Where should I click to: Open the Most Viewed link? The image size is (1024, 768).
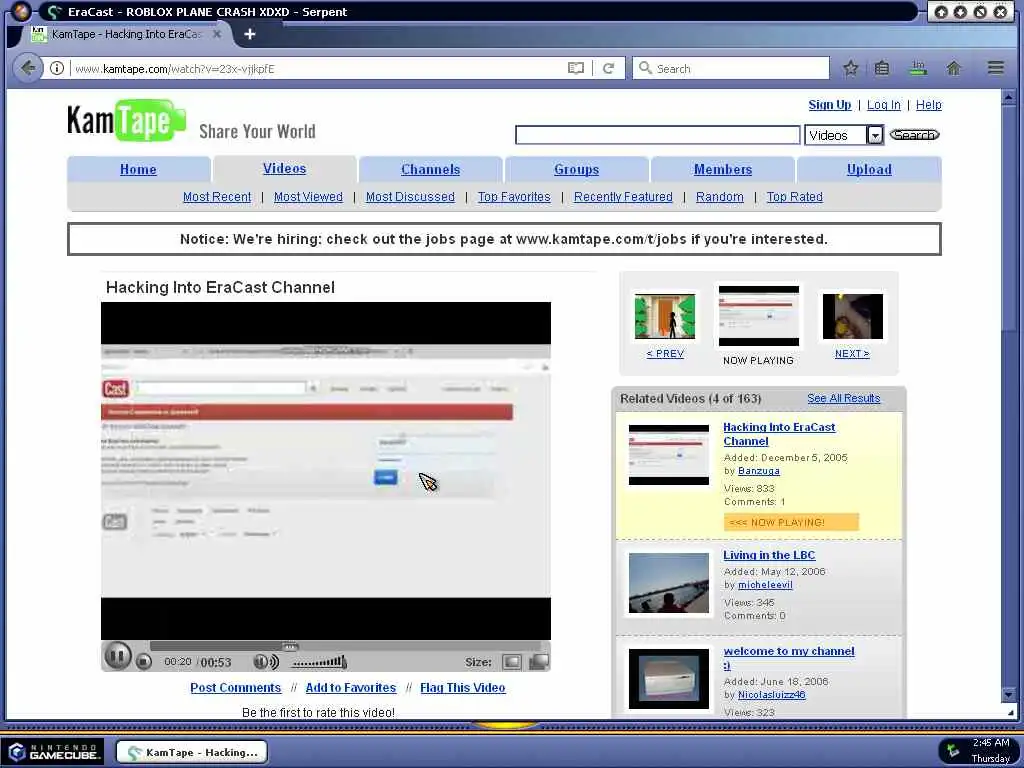click(308, 197)
